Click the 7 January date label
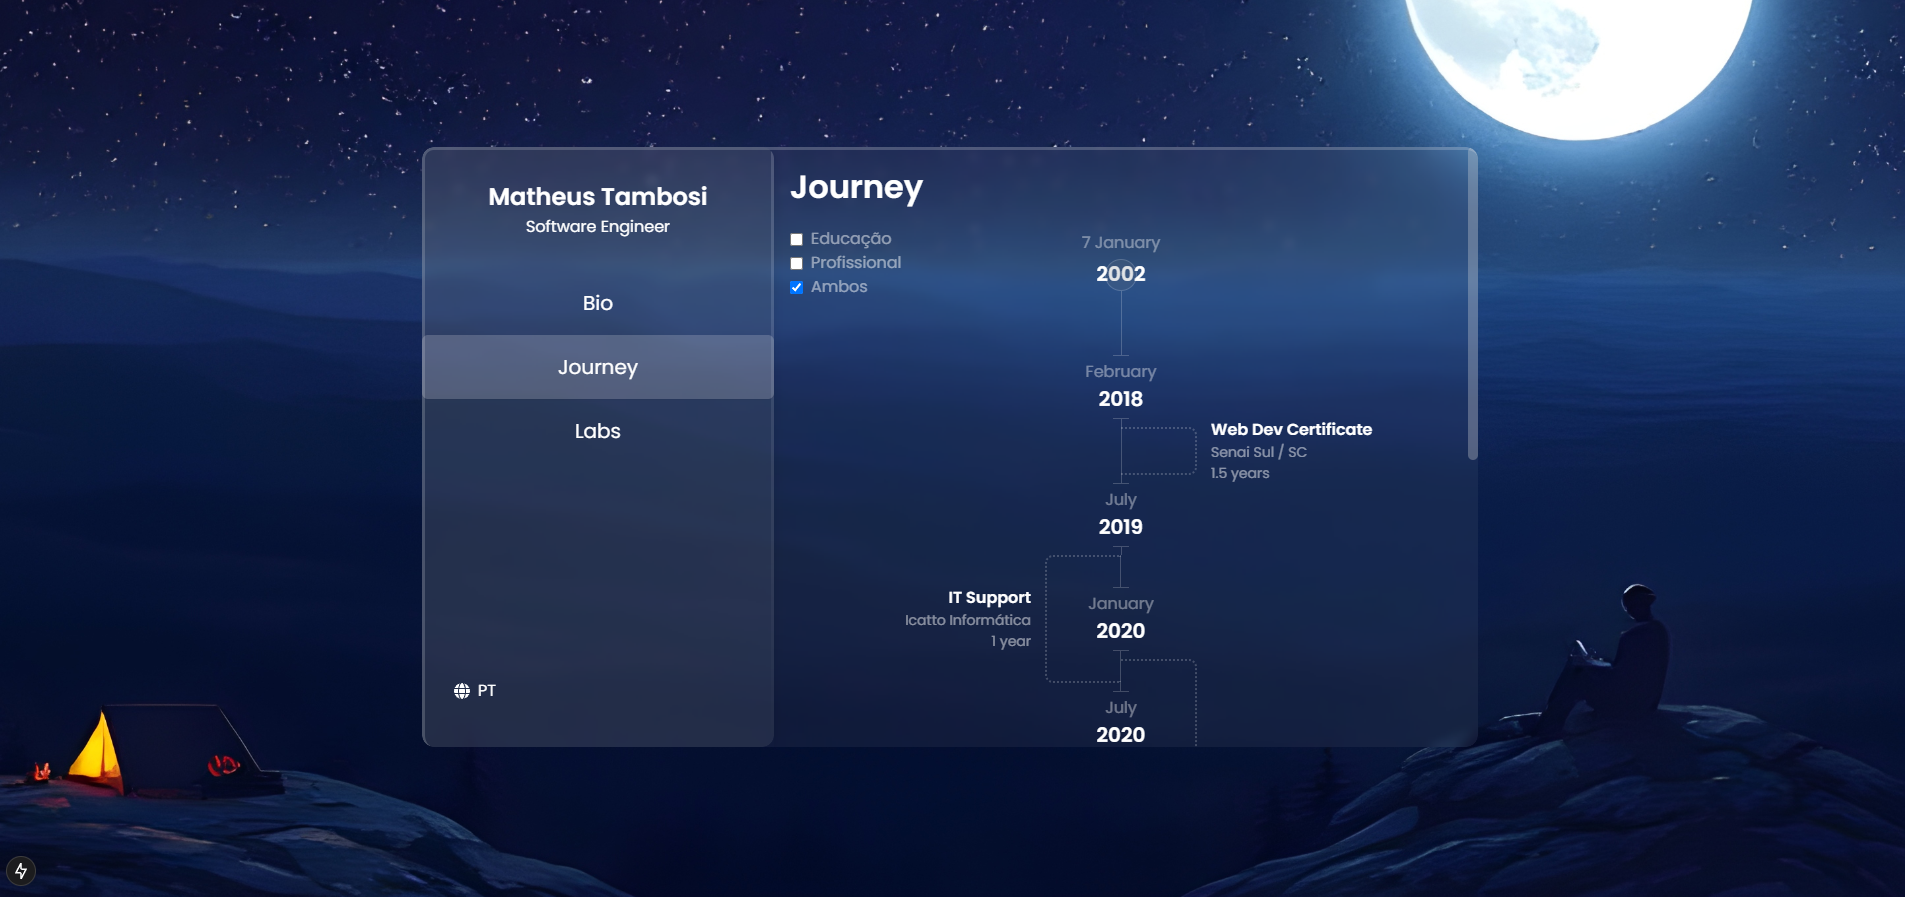This screenshot has width=1905, height=897. (x=1121, y=242)
